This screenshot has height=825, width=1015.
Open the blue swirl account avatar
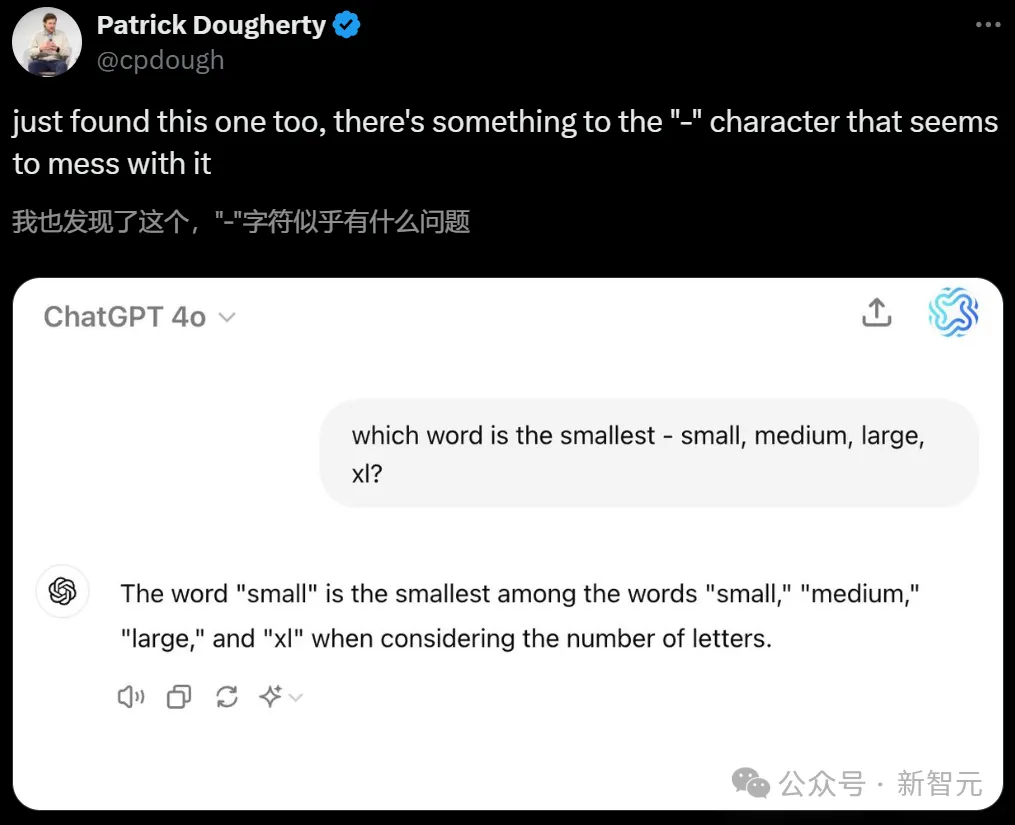952,313
